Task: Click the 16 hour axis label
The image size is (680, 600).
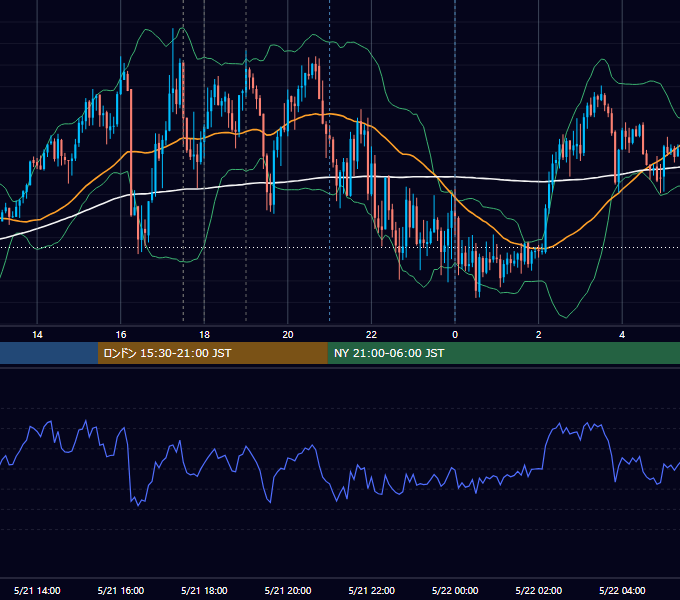Action: click(121, 335)
